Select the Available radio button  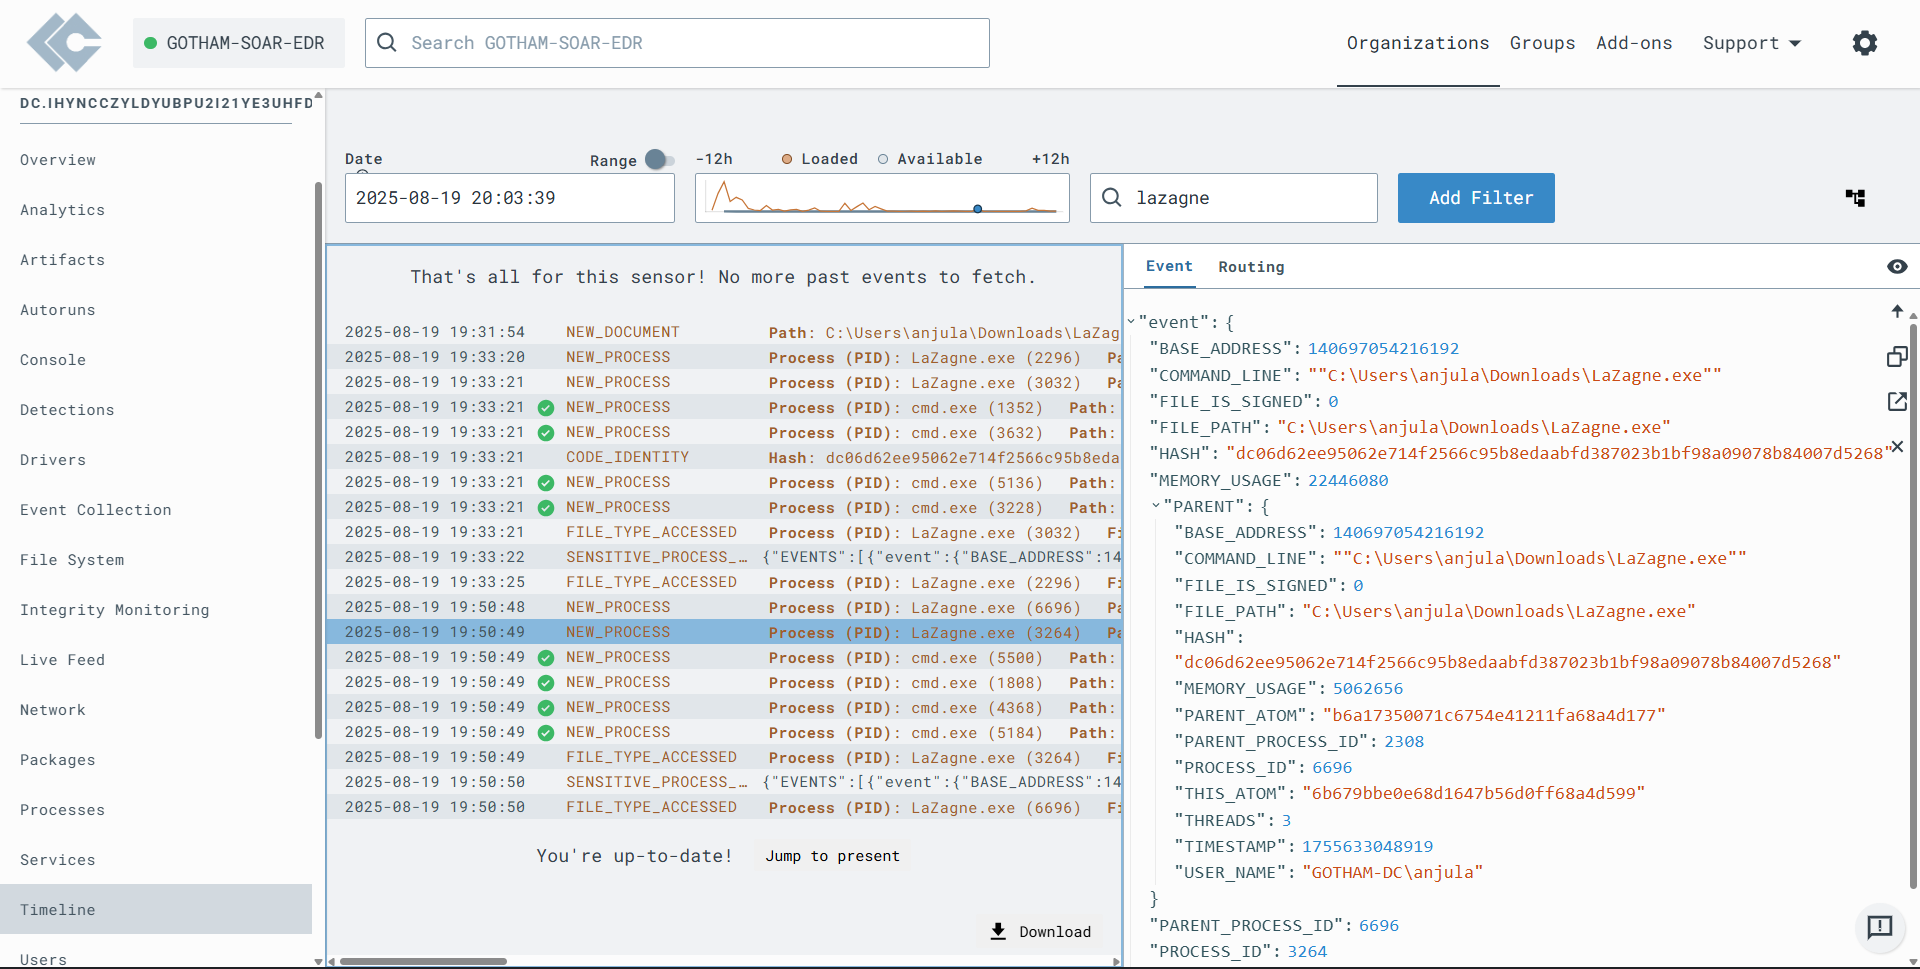pyautogui.click(x=883, y=159)
